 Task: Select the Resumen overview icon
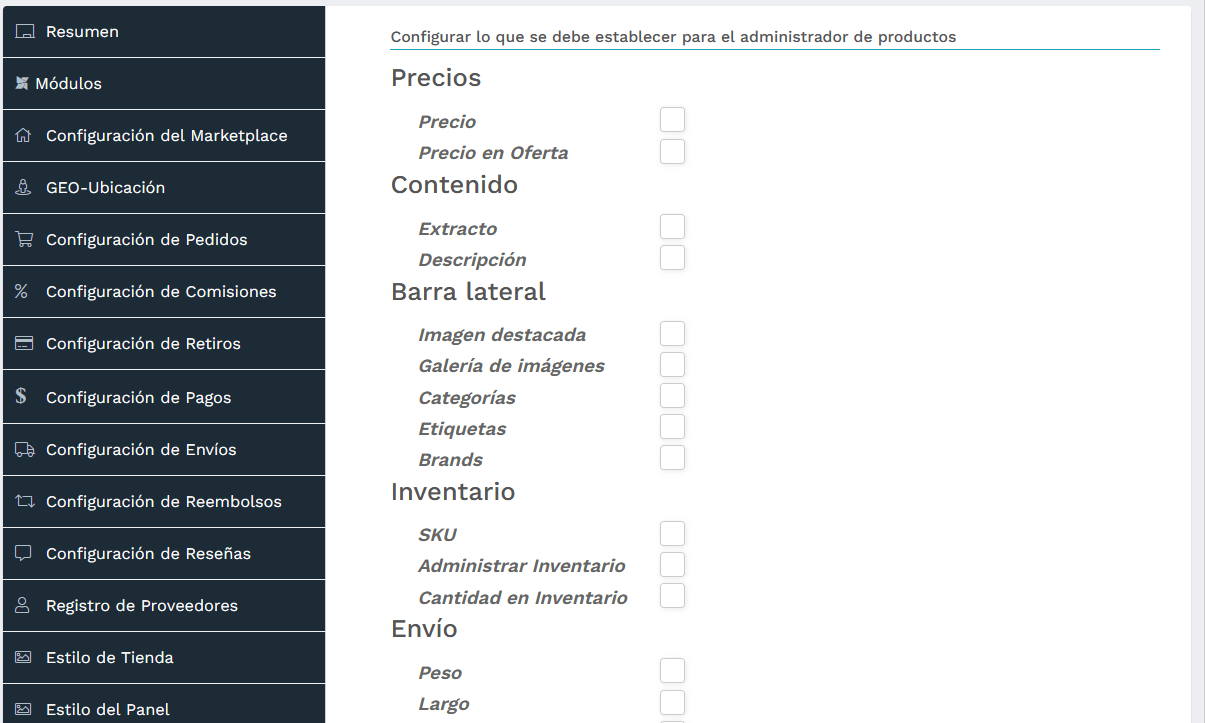click(x=23, y=31)
